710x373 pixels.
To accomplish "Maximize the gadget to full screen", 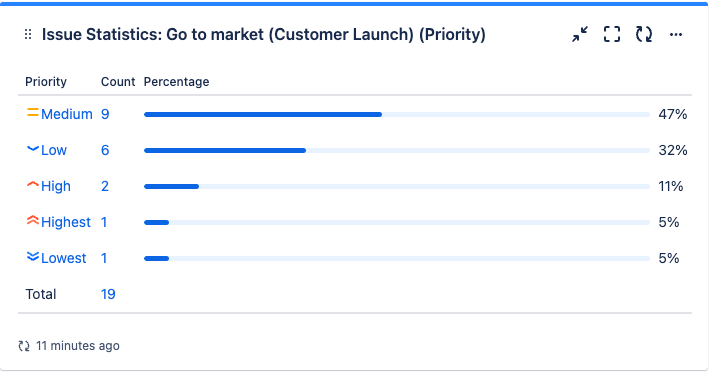I will point(612,34).
